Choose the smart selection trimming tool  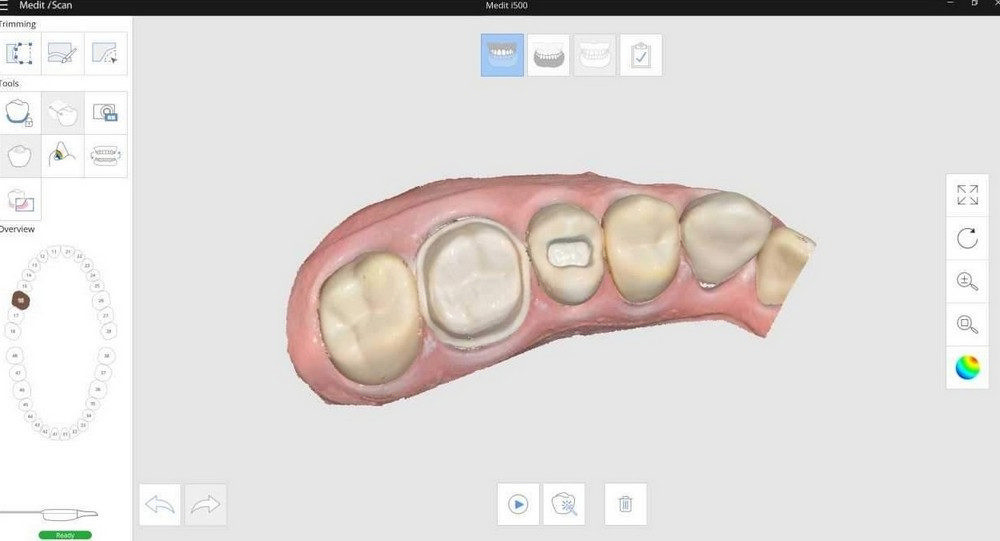[105, 54]
